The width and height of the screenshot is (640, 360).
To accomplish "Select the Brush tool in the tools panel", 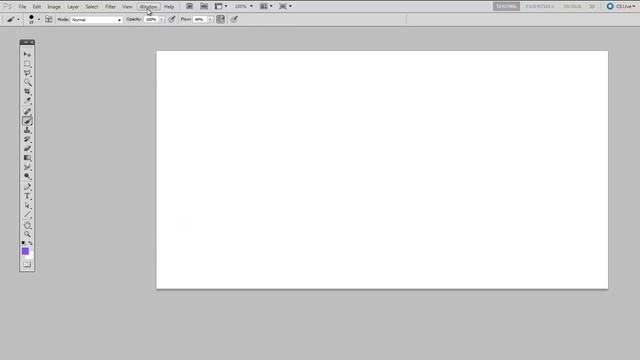I will click(27, 121).
